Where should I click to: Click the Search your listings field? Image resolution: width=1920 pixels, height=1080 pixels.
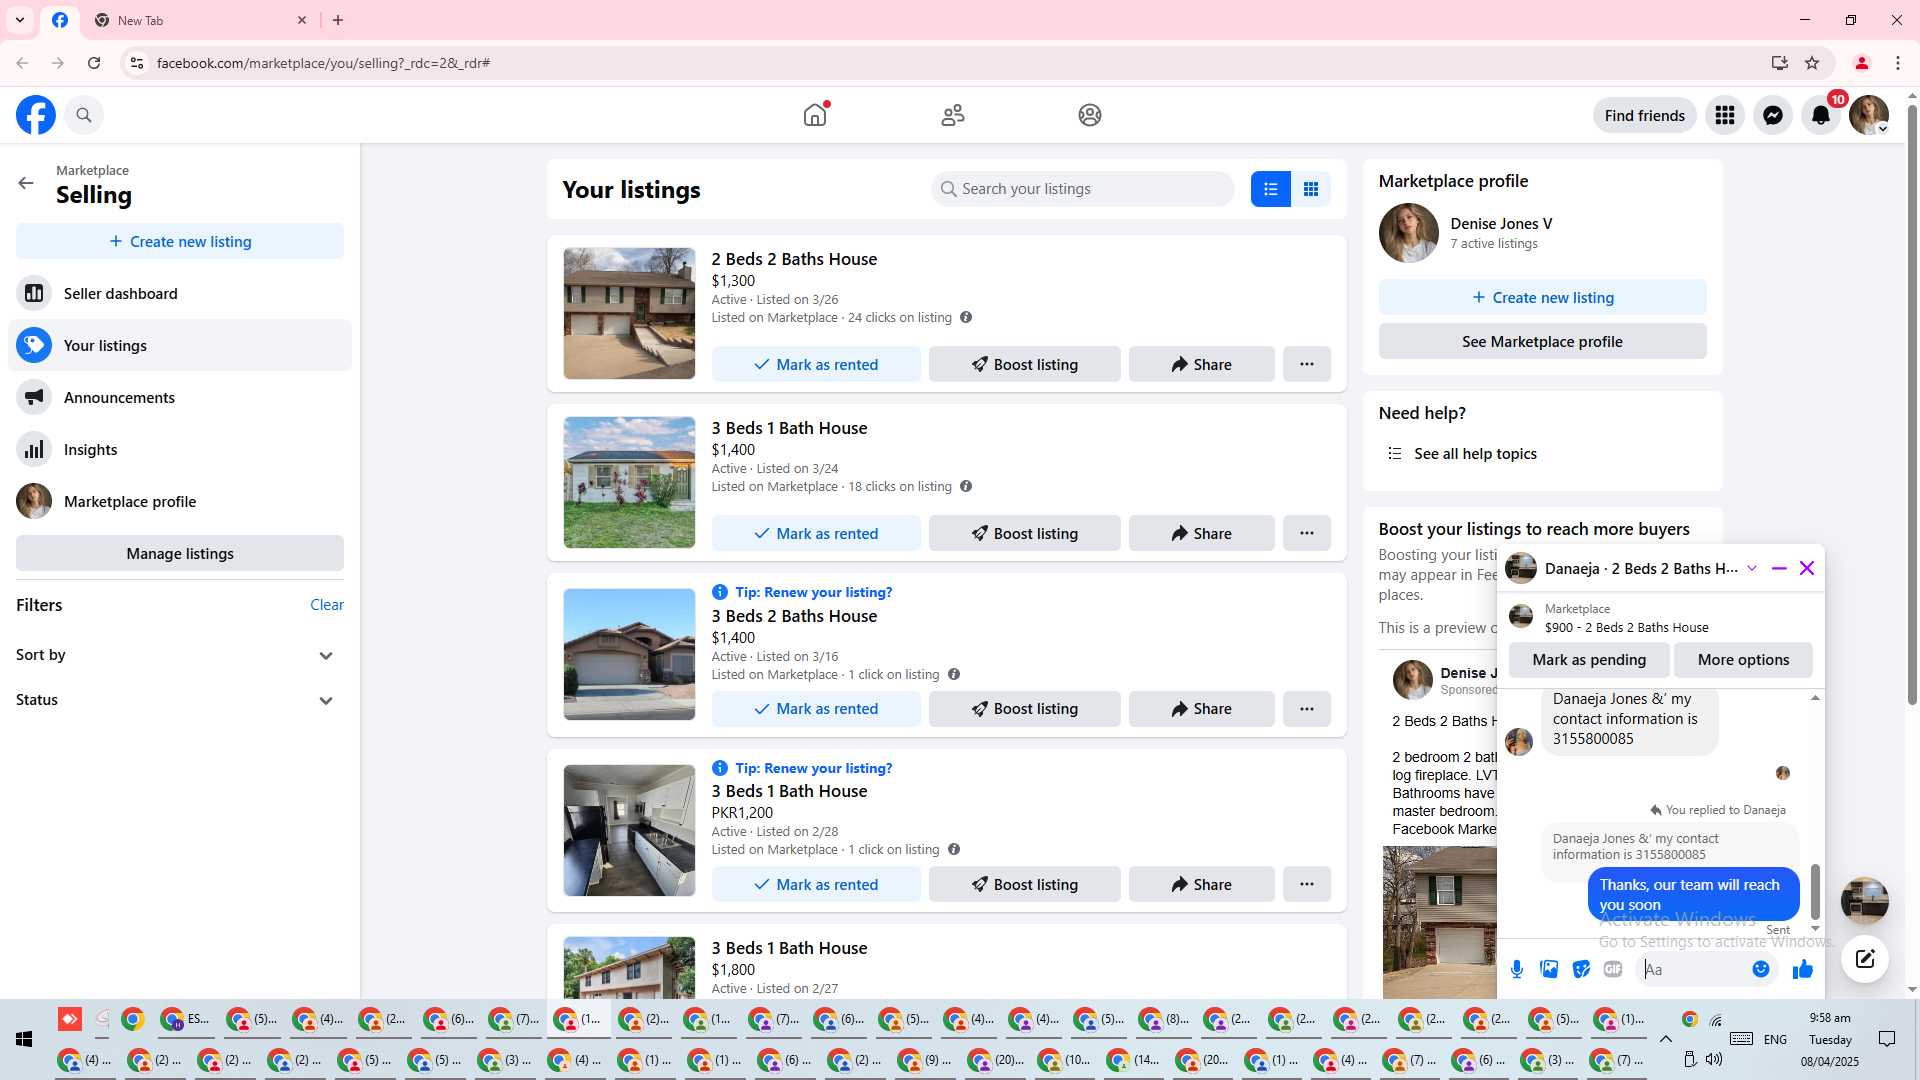[x=1082, y=189]
